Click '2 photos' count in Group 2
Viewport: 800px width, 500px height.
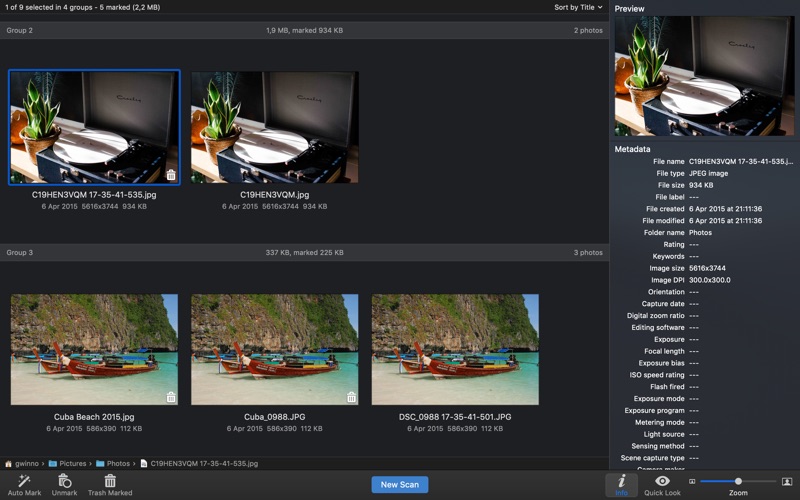[588, 30]
